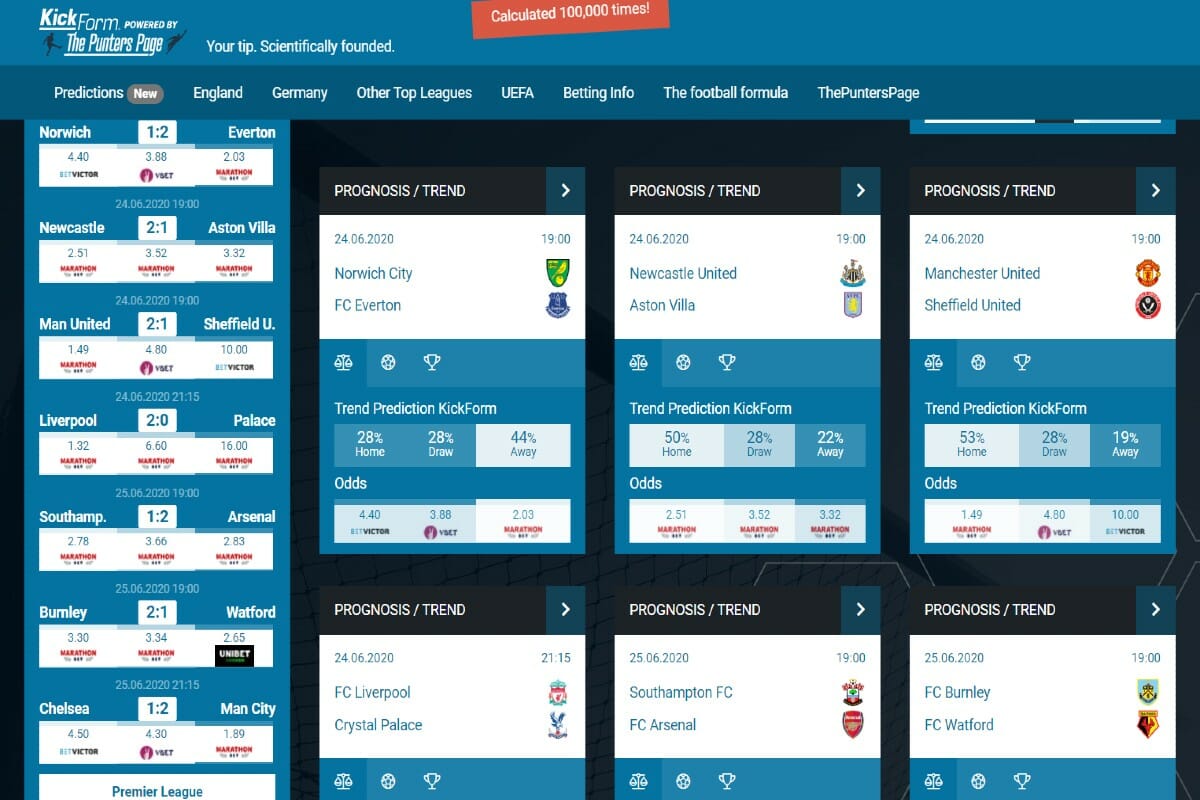Click the FC Everton crest in the prognosis card
Image resolution: width=1200 pixels, height=800 pixels.
pyautogui.click(x=557, y=305)
